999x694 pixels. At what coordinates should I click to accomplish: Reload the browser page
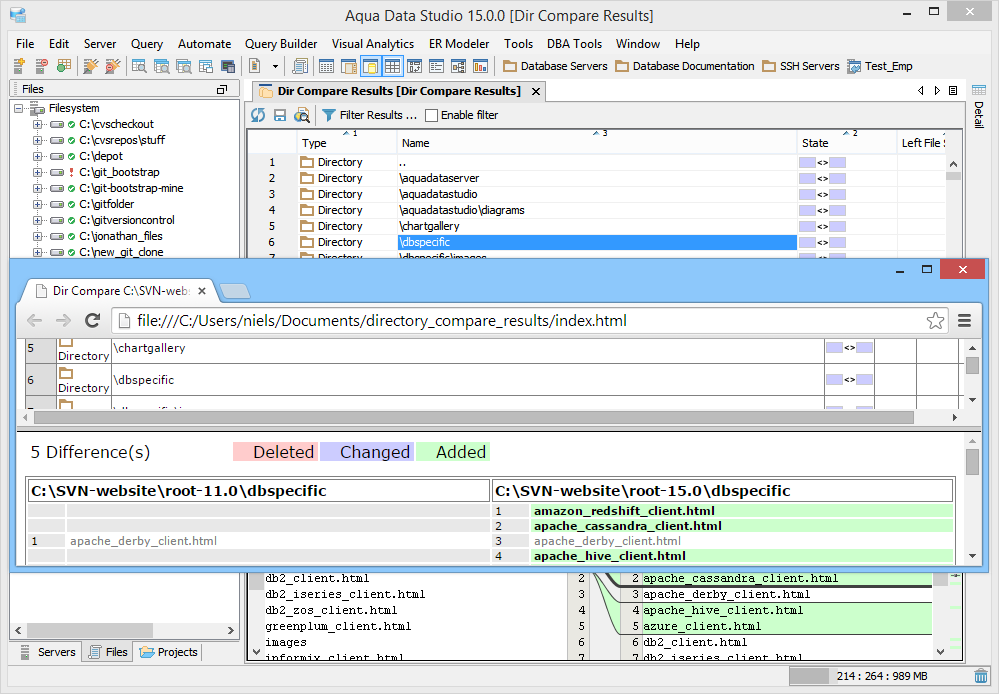(92, 321)
